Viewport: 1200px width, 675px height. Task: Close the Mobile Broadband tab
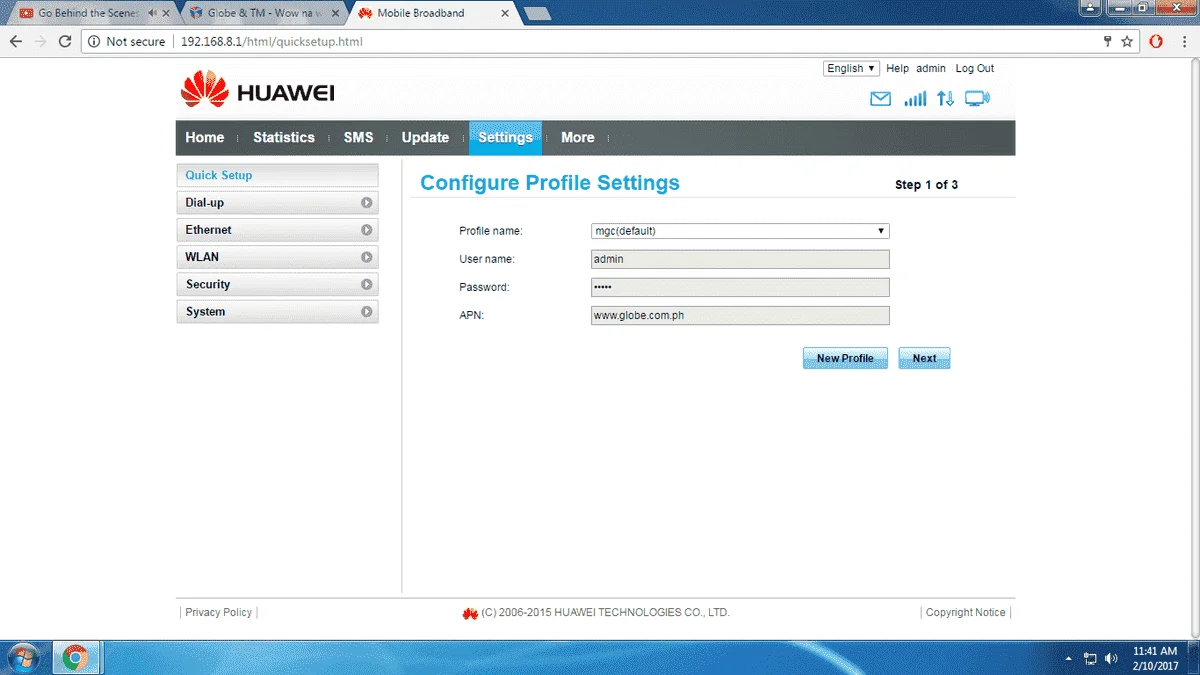[505, 13]
